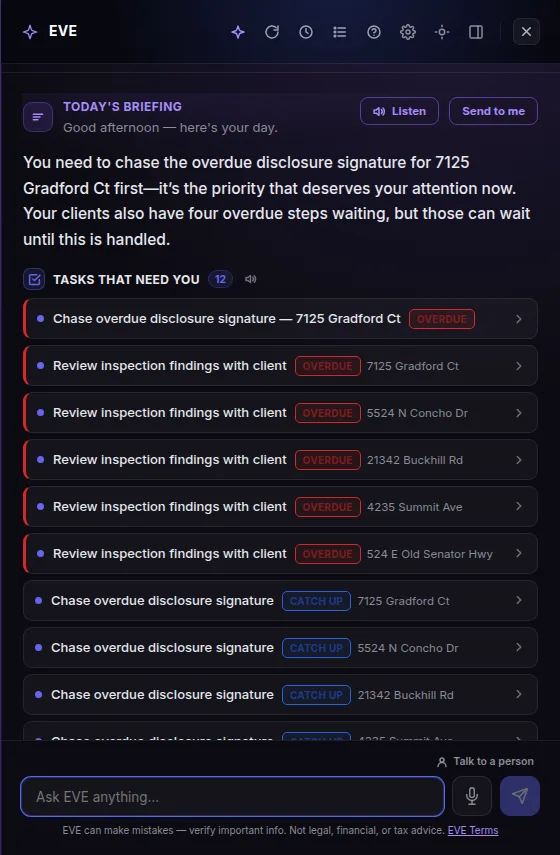Click the refresh icon in header
The width and height of the screenshot is (560, 855).
(x=272, y=32)
